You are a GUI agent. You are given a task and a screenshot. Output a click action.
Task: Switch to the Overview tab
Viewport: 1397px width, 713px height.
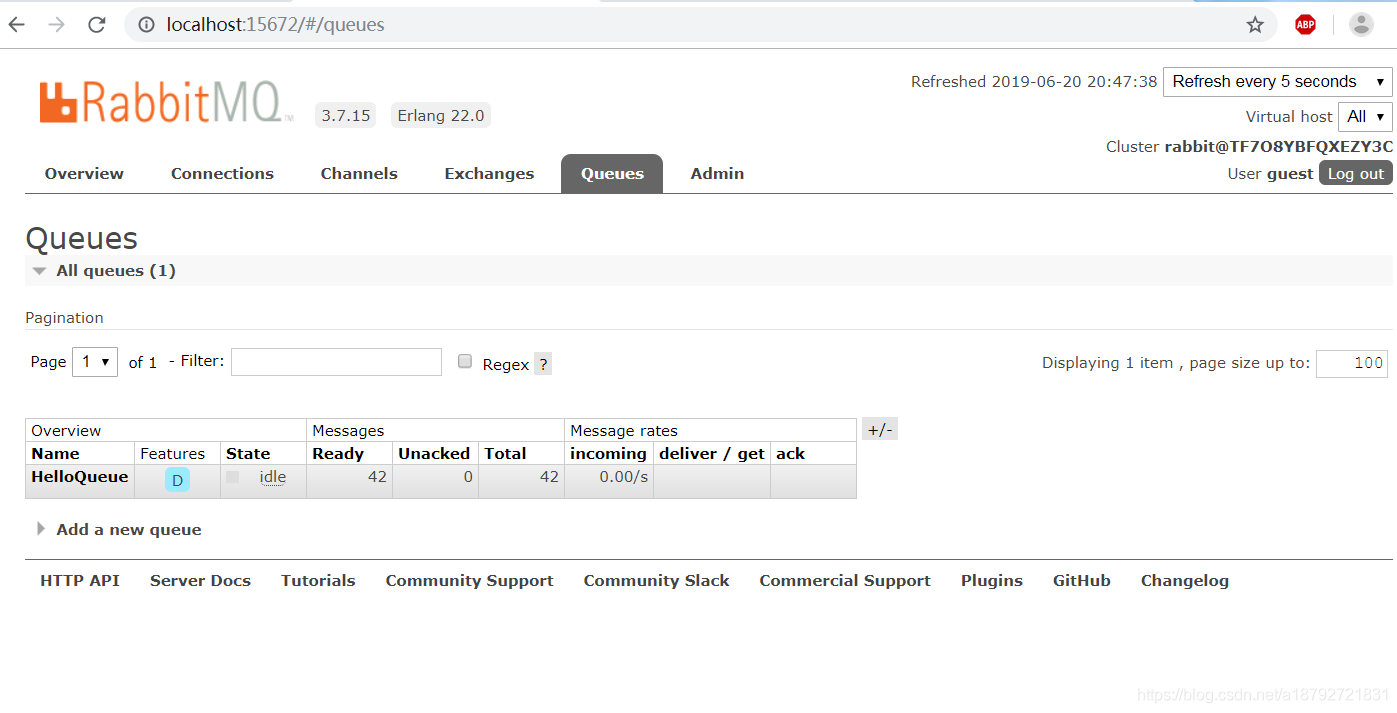pyautogui.click(x=84, y=174)
